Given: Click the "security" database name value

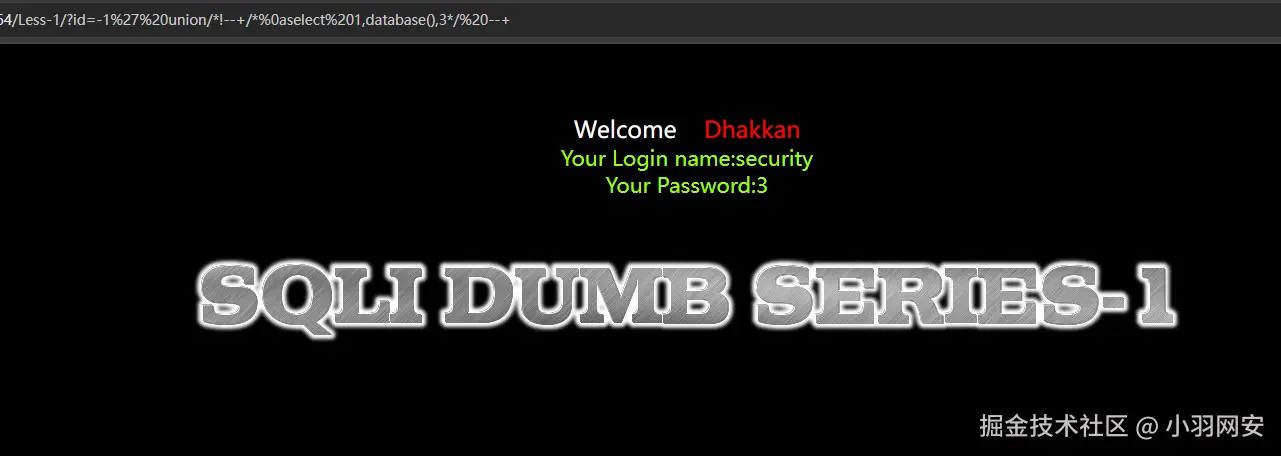Looking at the screenshot, I should 773,158.
